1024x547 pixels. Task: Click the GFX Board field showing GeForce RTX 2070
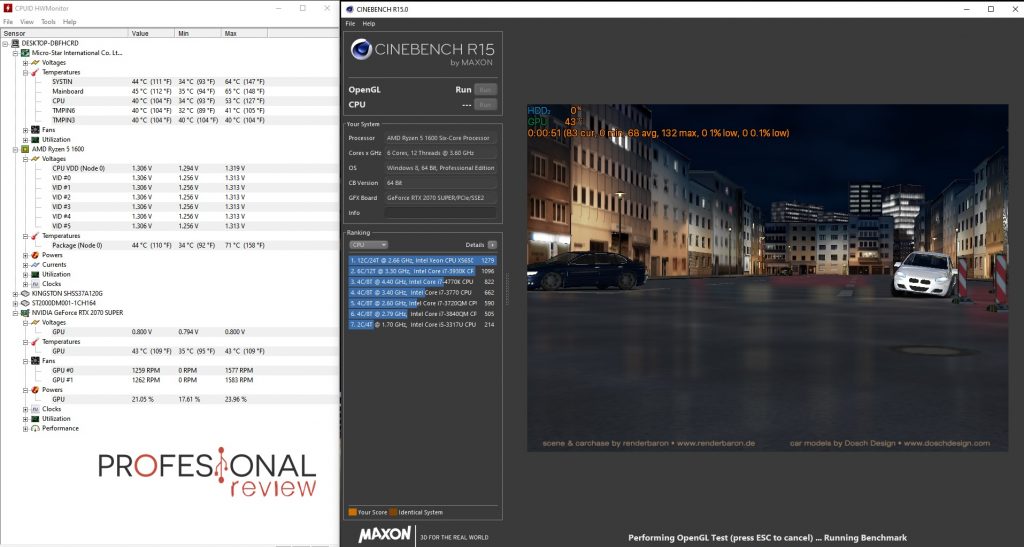pyautogui.click(x=441, y=198)
